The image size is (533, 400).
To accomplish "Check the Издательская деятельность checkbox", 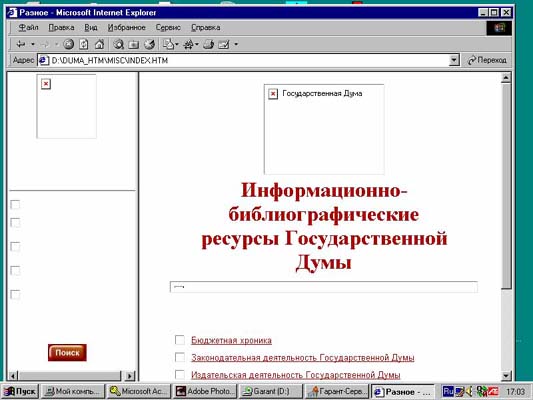I will tap(180, 375).
